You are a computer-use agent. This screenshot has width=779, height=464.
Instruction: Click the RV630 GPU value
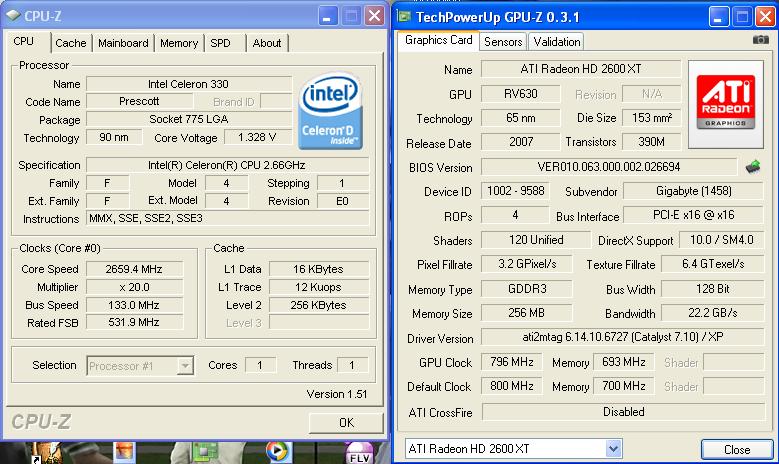click(521, 93)
